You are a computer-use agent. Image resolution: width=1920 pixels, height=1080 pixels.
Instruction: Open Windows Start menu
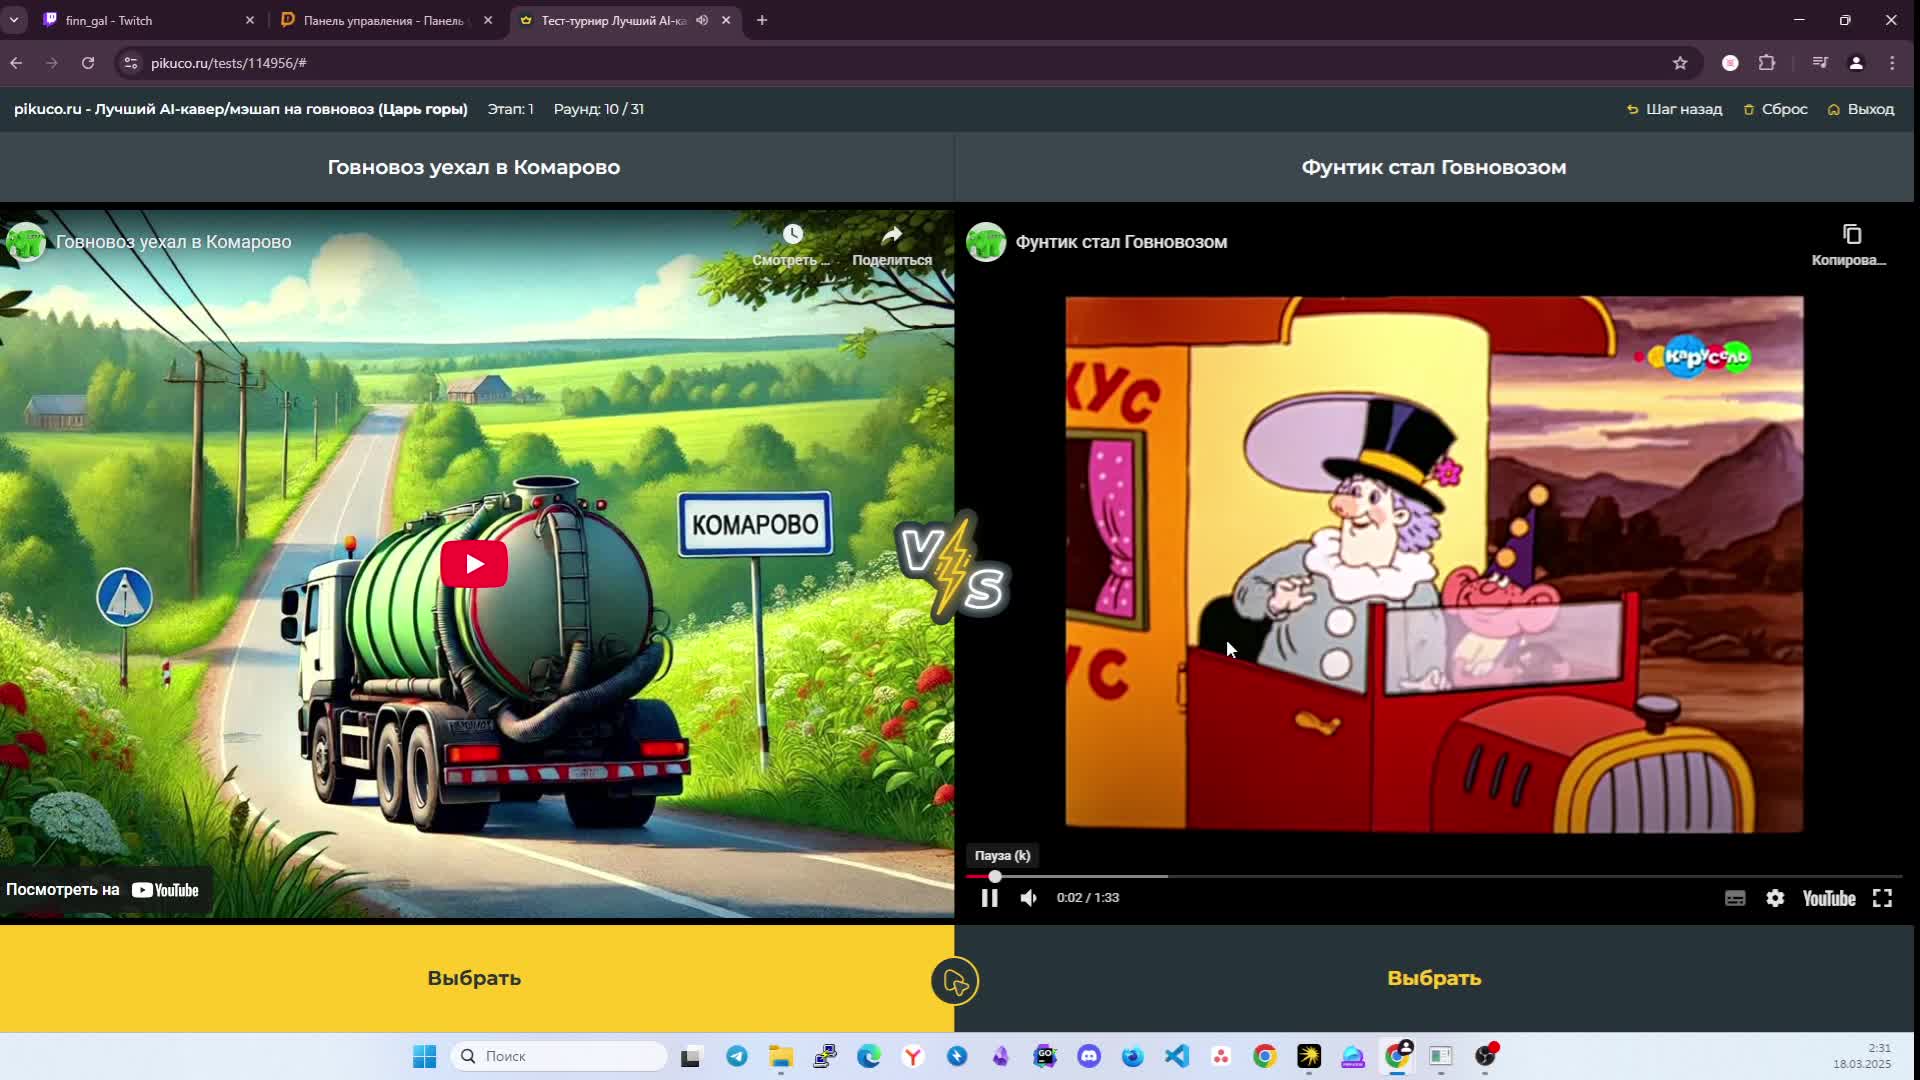pos(424,1056)
